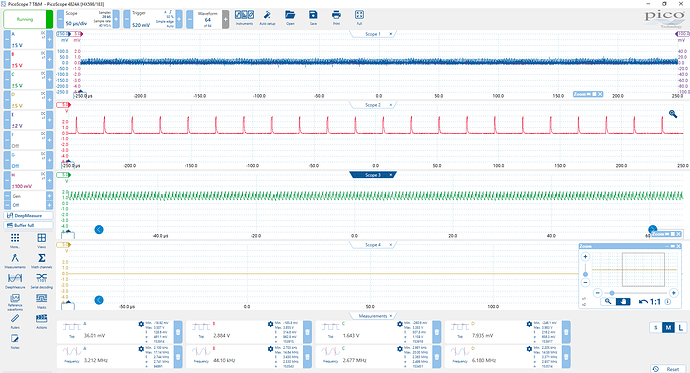Viewport: 690px width, 373px height.
Task: Open channel G settings (Off)
Action: click(x=28, y=160)
